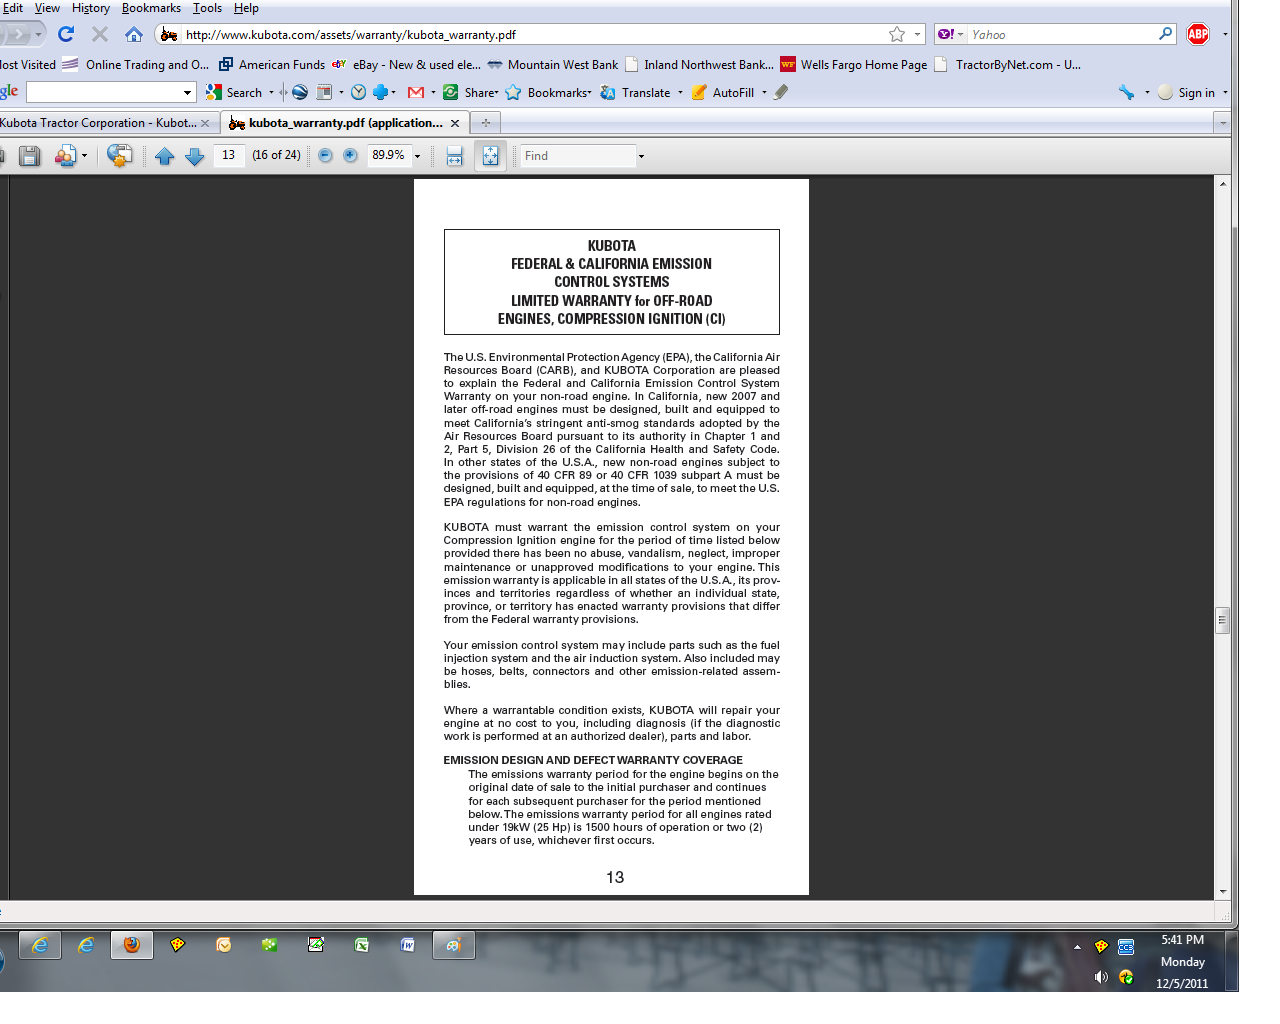Switch to the Kubota Tractor Corporation tab

[100, 123]
